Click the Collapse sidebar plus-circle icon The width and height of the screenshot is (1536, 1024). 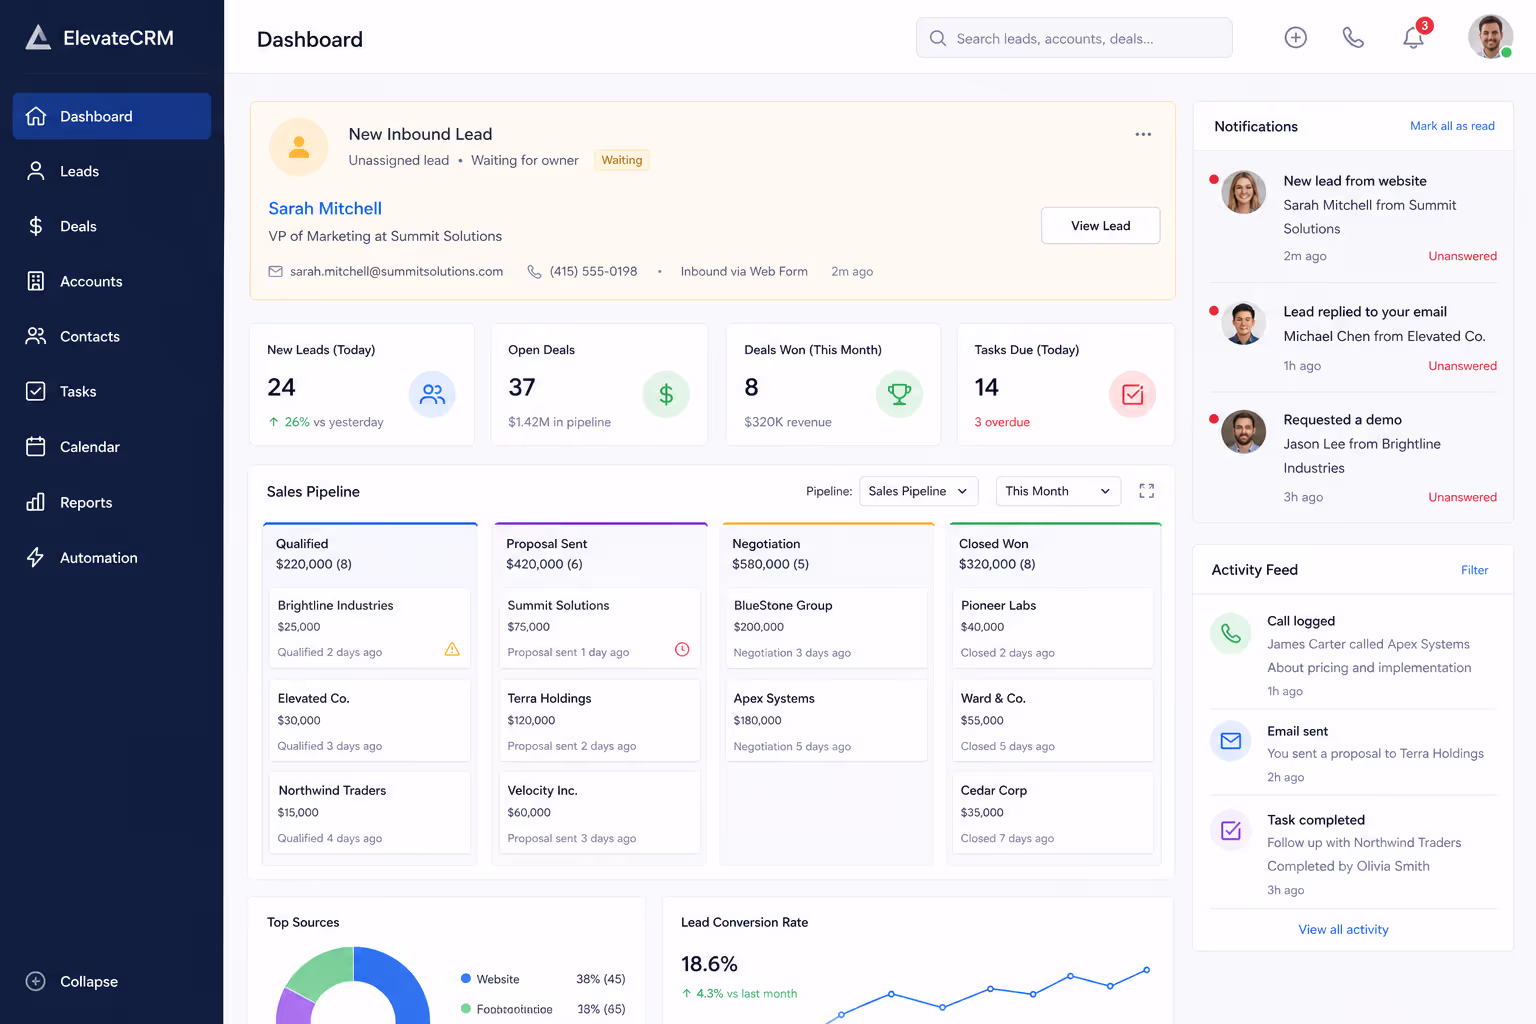(x=36, y=981)
